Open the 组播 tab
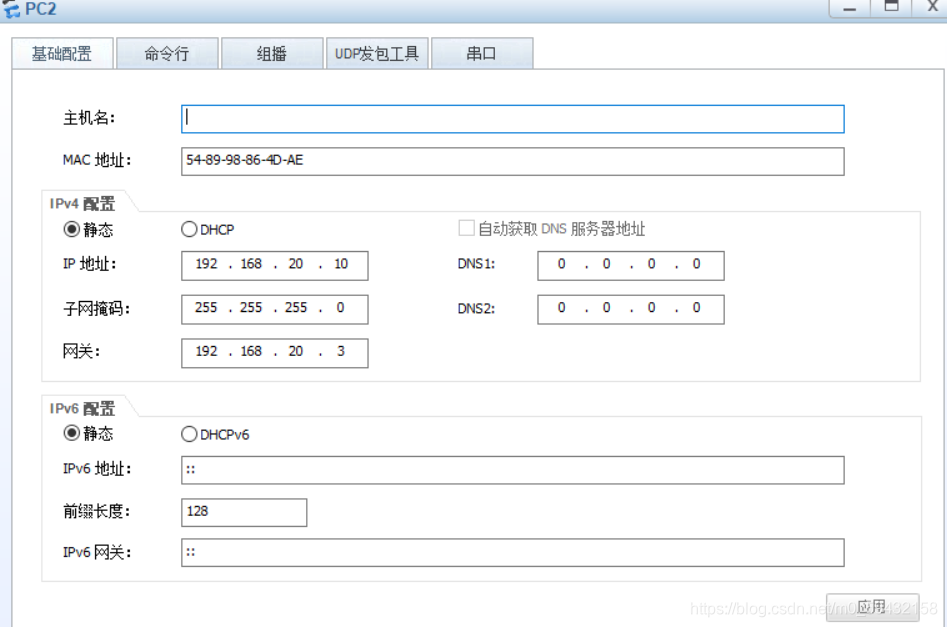 click(272, 54)
